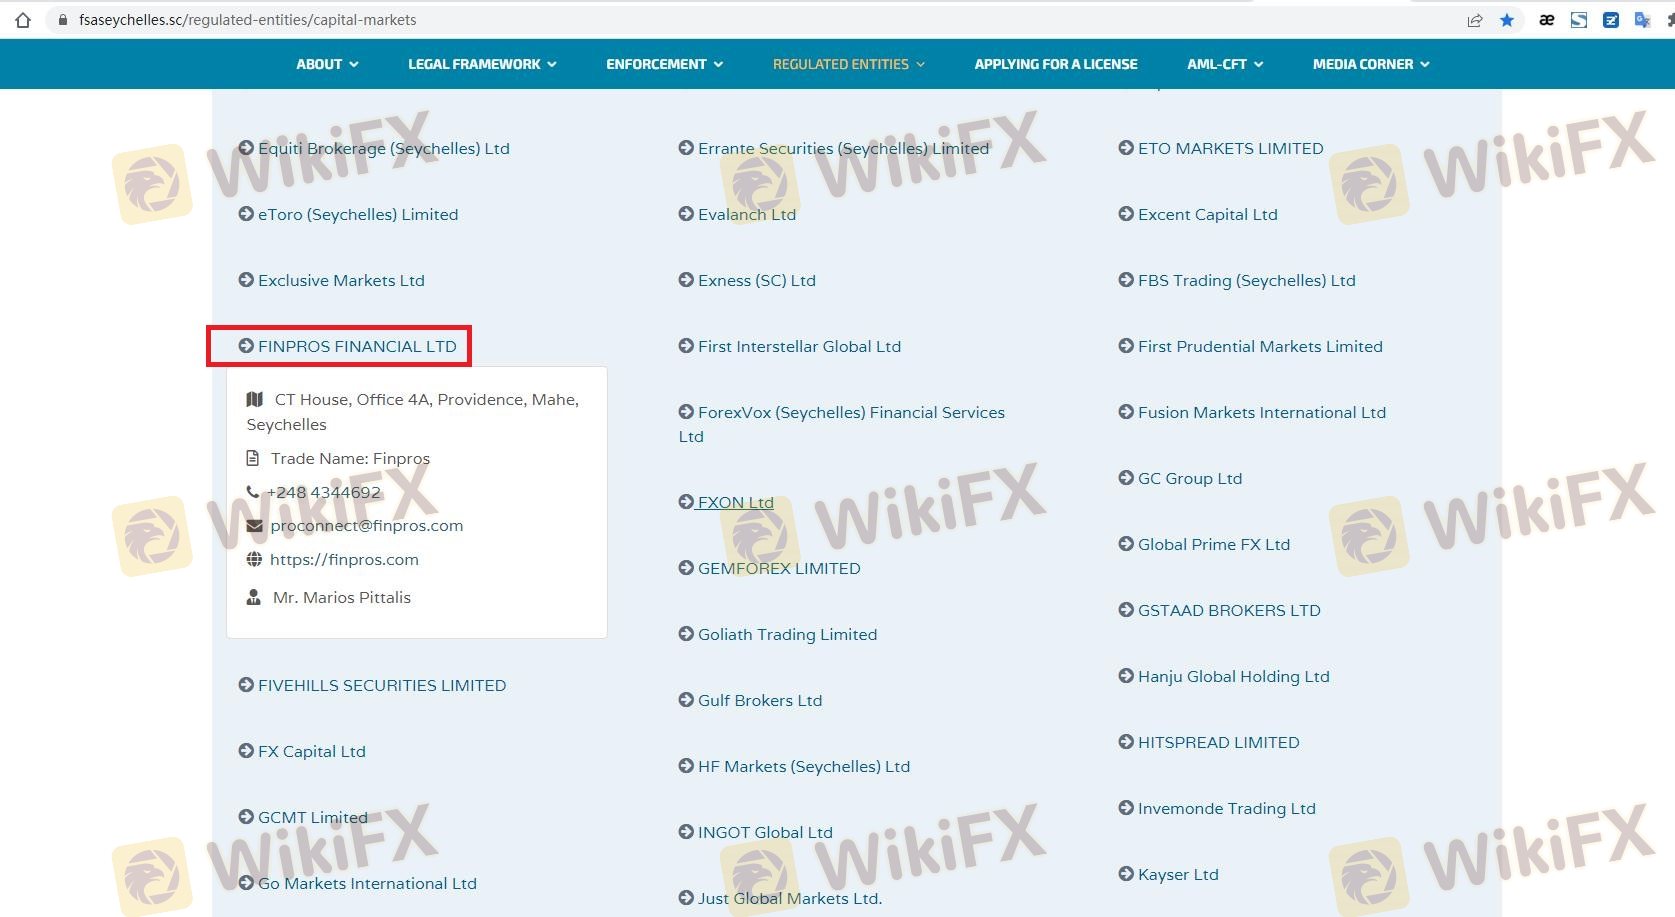Open the MEDIA CORNER dropdown
The width and height of the screenshot is (1675, 917).
point(1370,64)
